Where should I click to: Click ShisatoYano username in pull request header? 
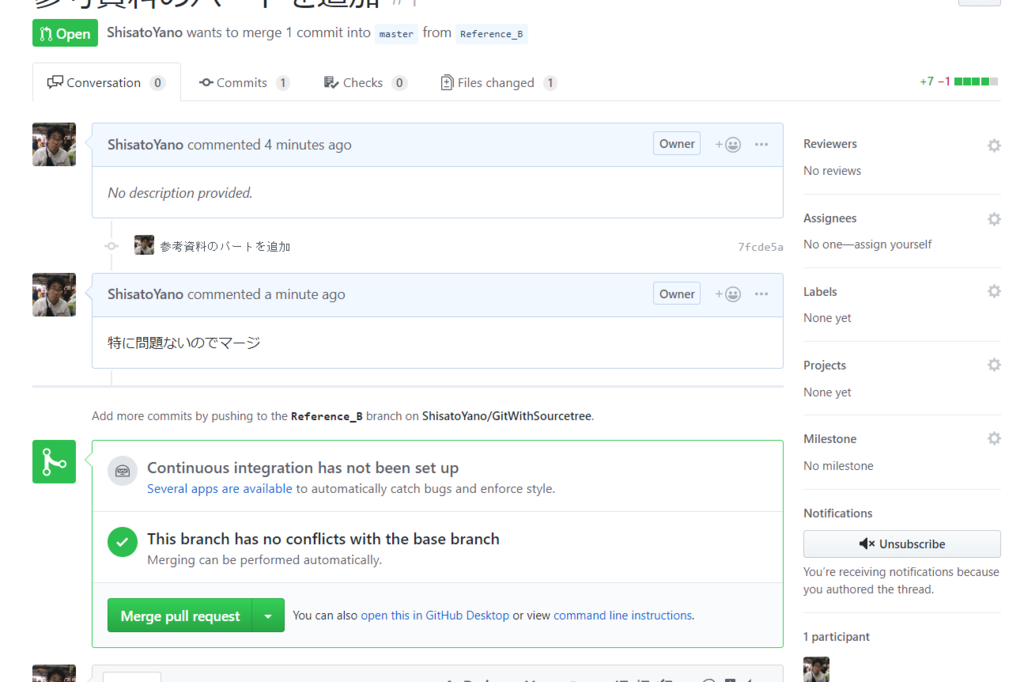(145, 33)
